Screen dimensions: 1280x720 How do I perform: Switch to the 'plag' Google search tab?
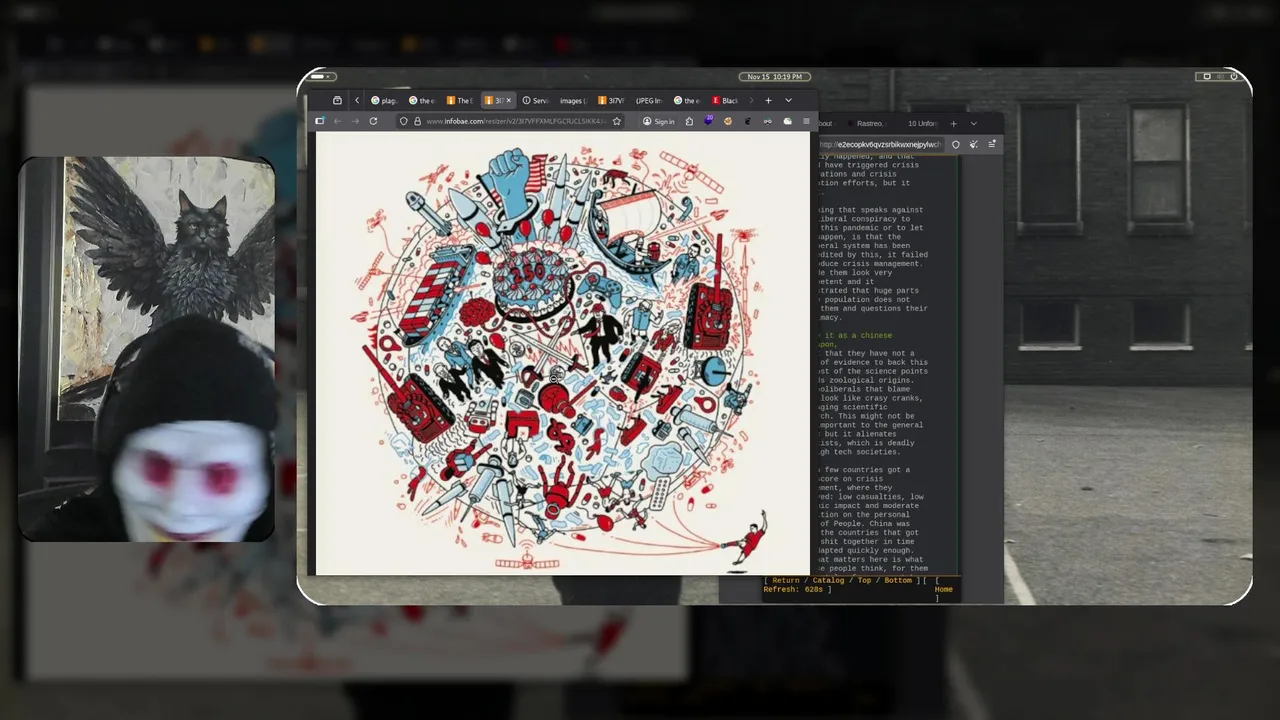point(385,100)
